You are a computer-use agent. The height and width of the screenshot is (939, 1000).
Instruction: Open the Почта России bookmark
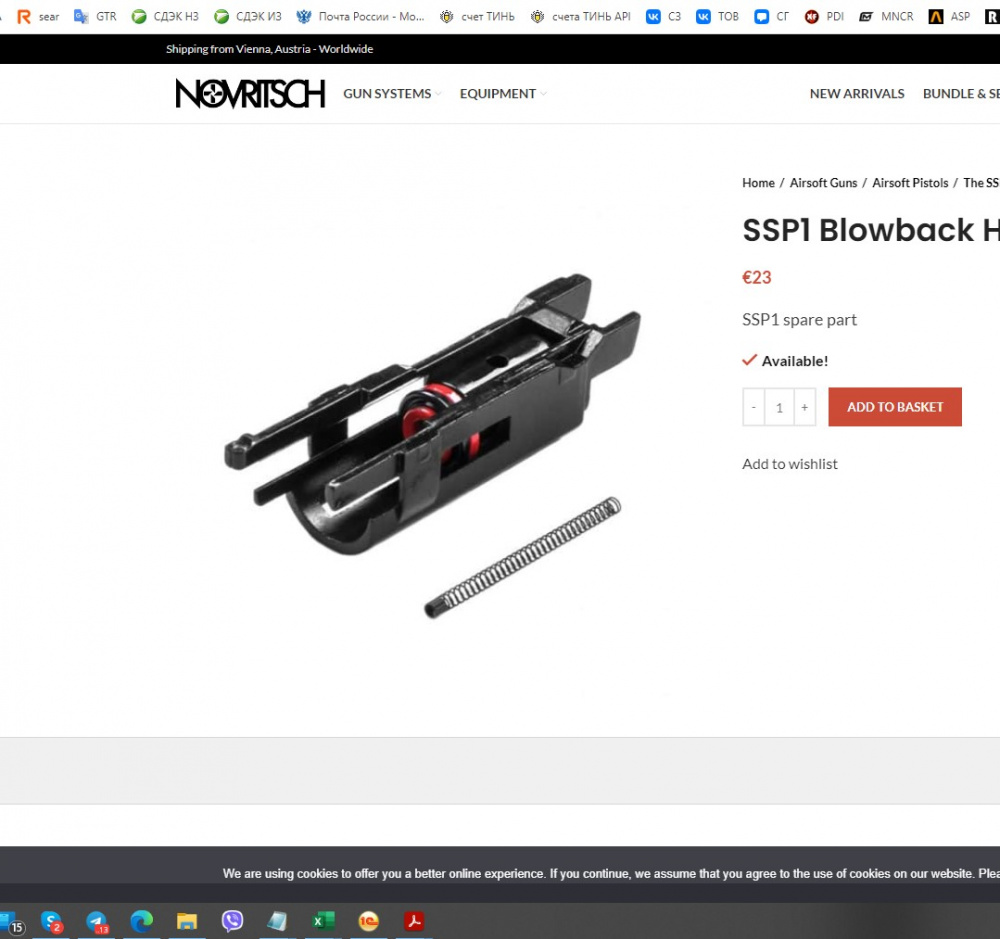click(x=360, y=17)
